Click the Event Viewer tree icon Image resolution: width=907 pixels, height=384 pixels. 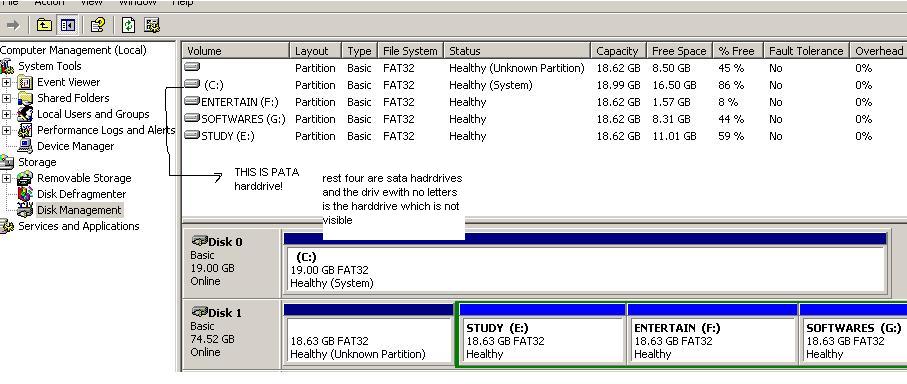coord(25,82)
